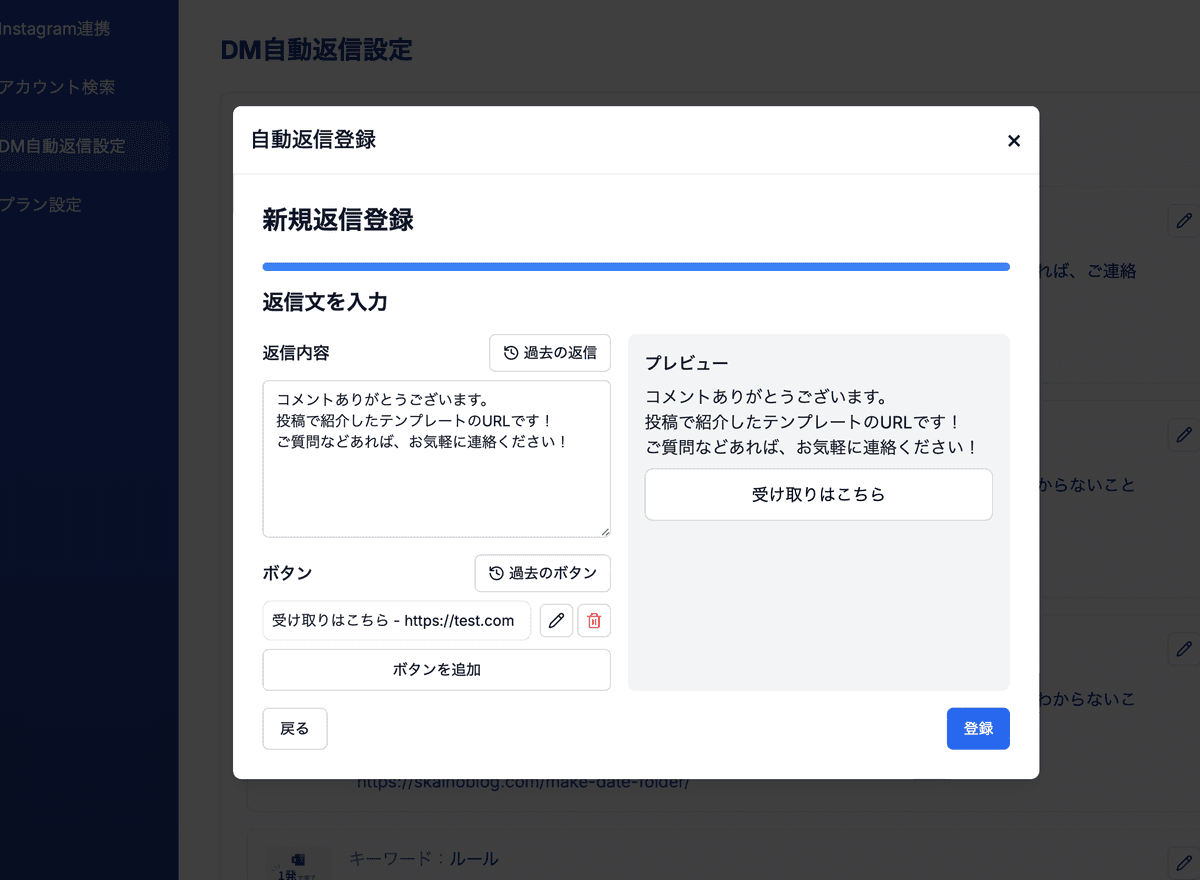
Task: Delete the 受け取りはこちら button with trash icon
Action: pyautogui.click(x=594, y=621)
